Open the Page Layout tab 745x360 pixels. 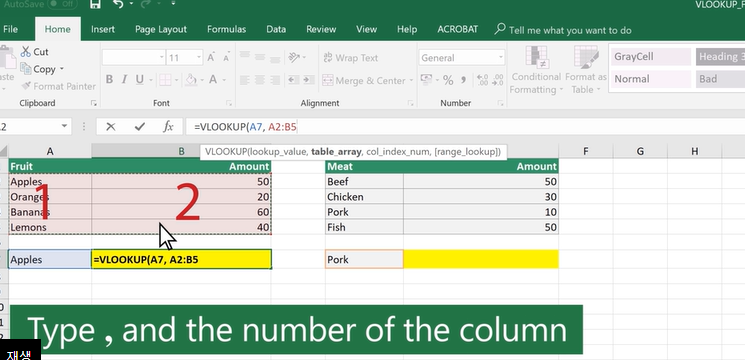coord(161,29)
